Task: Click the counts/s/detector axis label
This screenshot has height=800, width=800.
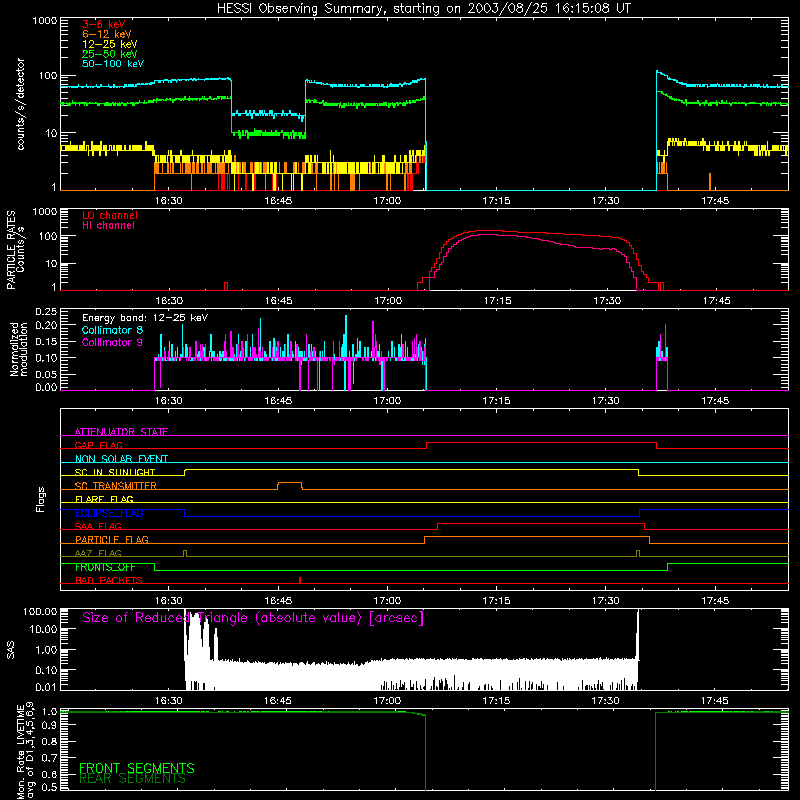Action: tap(20, 104)
